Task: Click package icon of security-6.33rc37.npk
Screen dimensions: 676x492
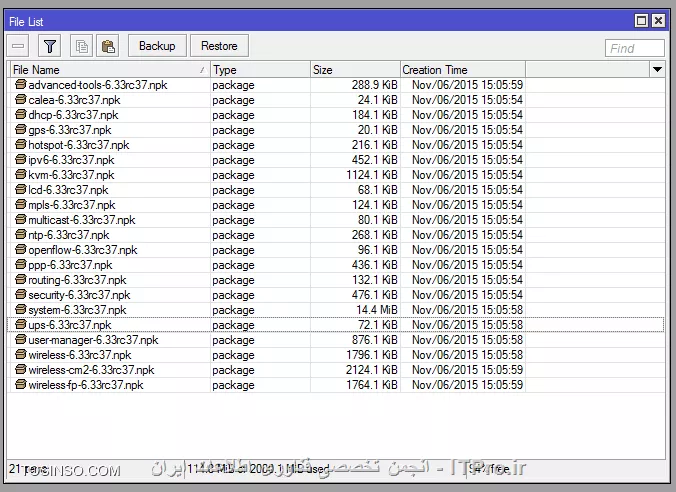Action: (20, 294)
